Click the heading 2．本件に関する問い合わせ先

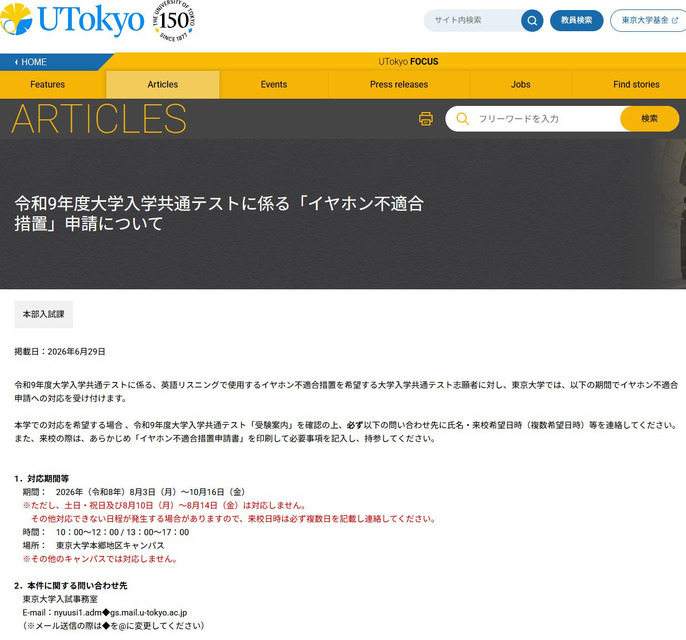(x=71, y=586)
